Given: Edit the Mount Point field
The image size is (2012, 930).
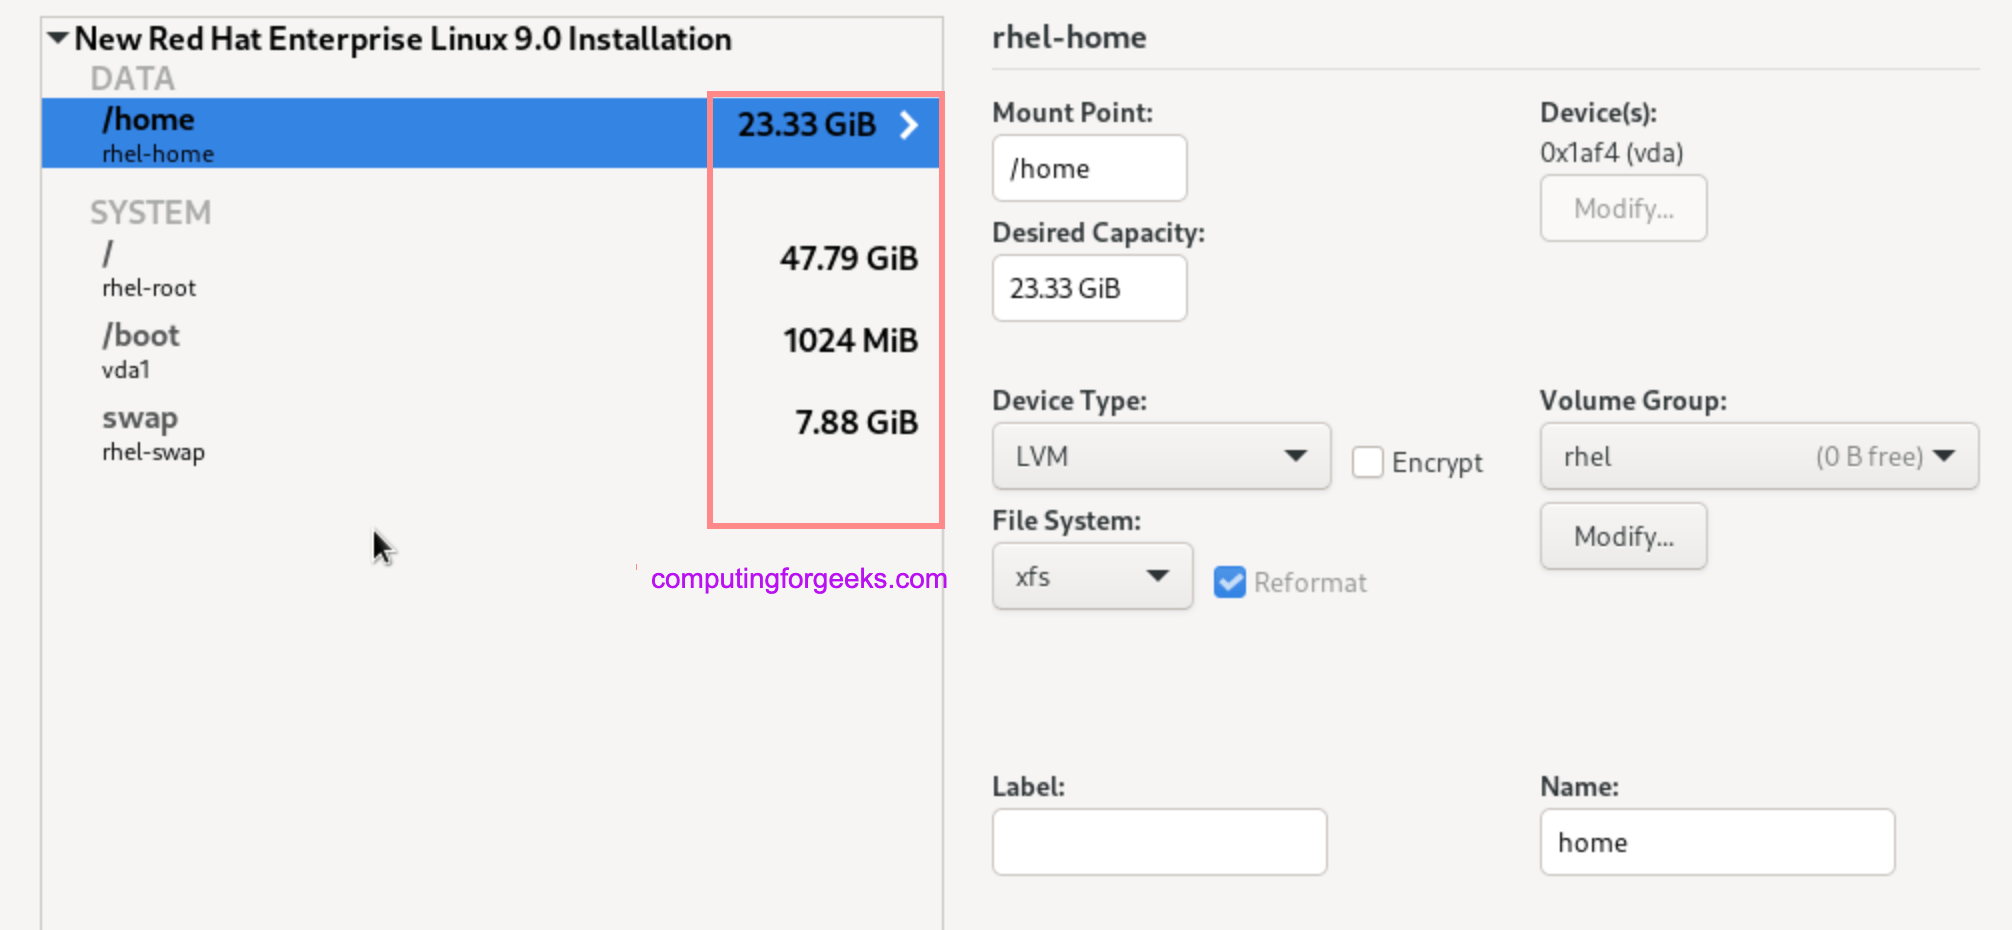Looking at the screenshot, I should [1088, 168].
